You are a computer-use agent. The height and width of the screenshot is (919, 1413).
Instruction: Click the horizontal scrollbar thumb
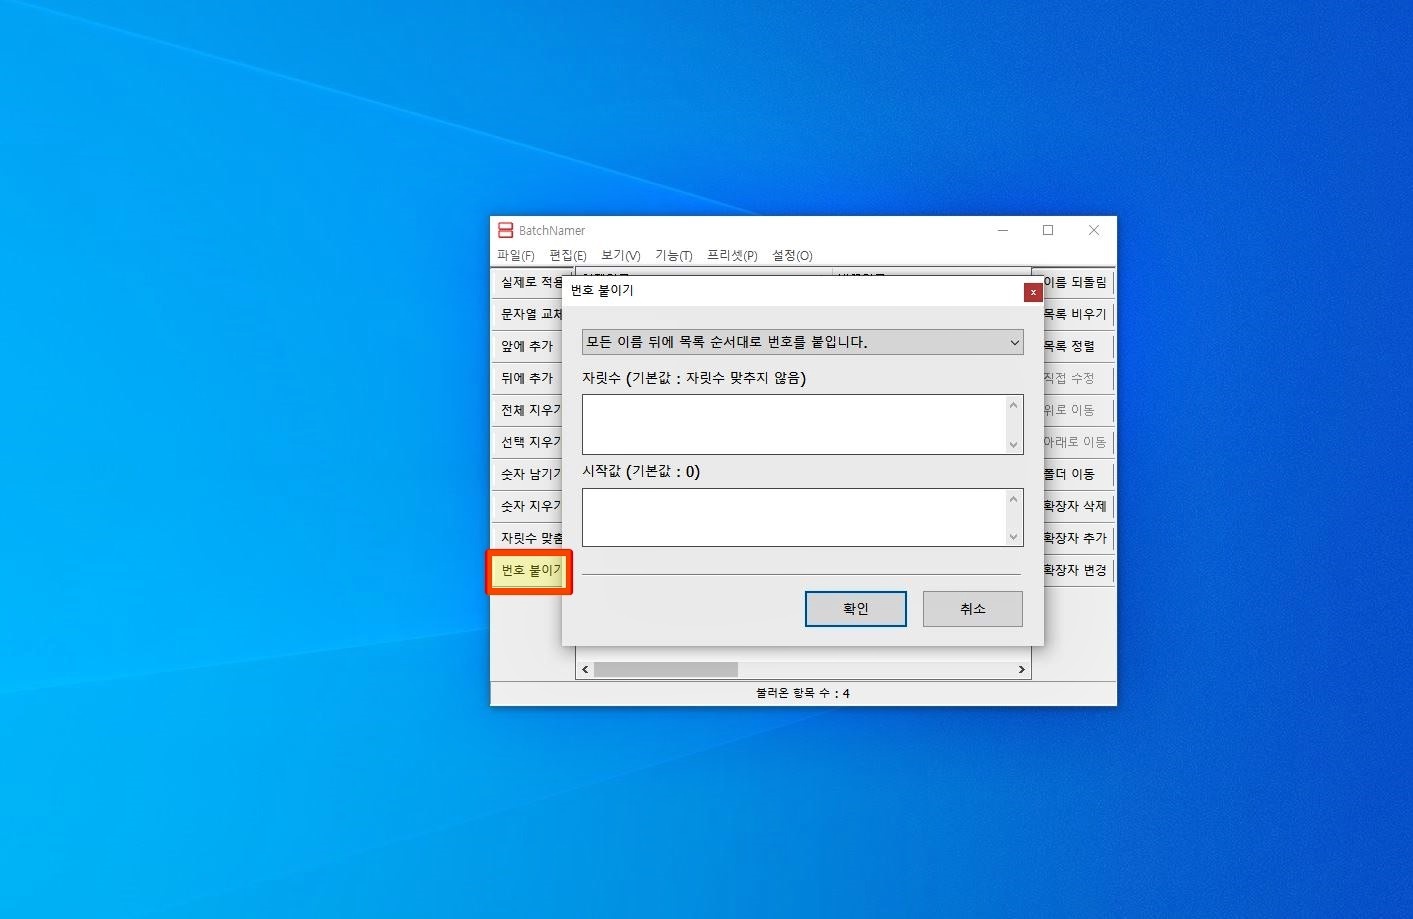pos(666,670)
